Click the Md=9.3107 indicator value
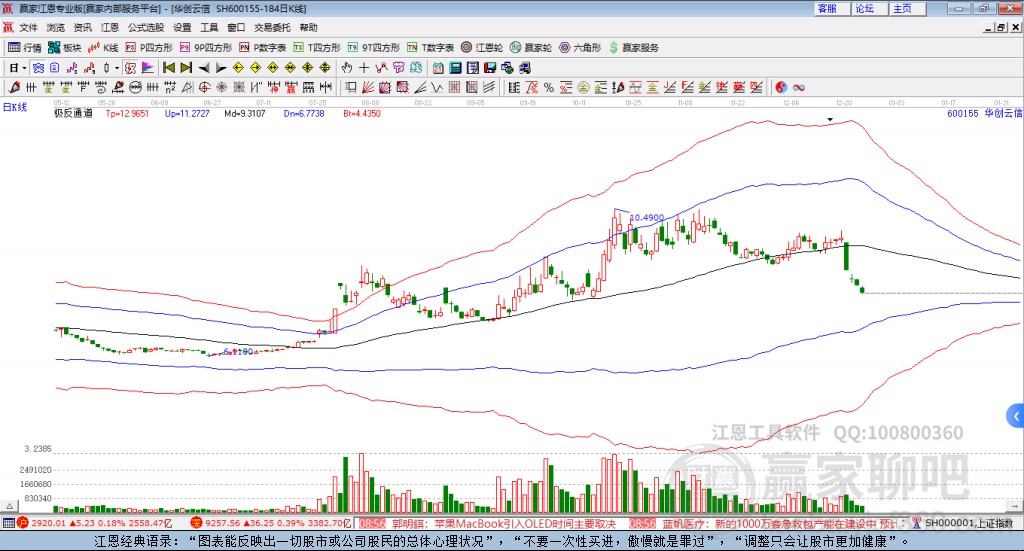Viewport: 1024px width, 551px height. pyautogui.click(x=245, y=114)
